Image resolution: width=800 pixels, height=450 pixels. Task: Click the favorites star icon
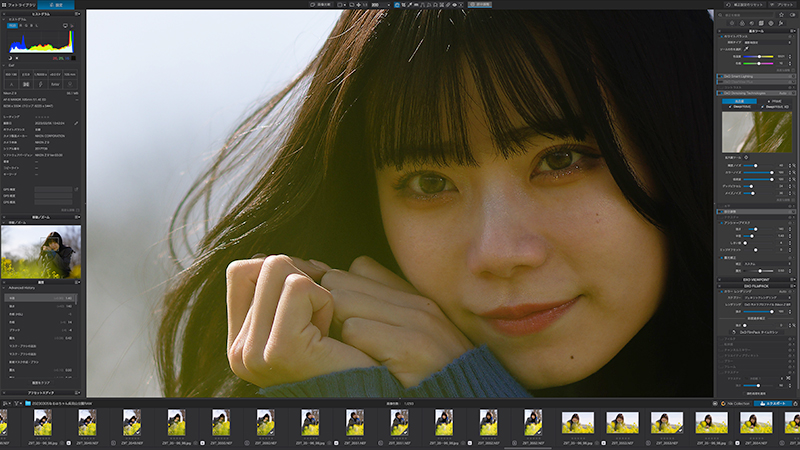[x=781, y=15]
